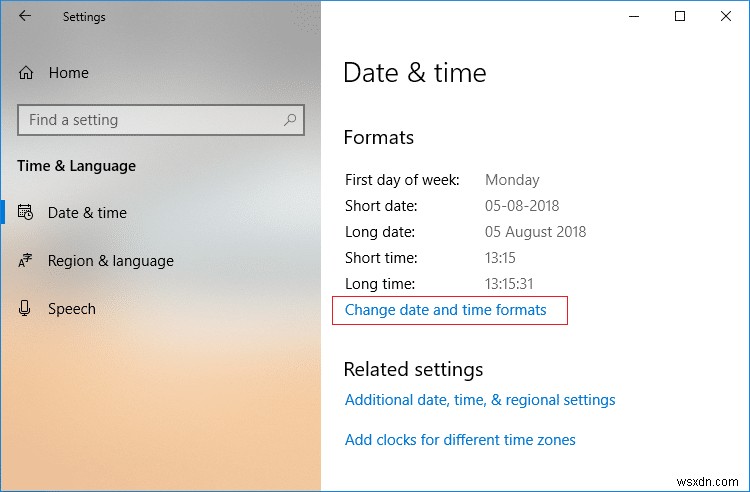
Task: Minimize the Settings window
Action: 635,16
